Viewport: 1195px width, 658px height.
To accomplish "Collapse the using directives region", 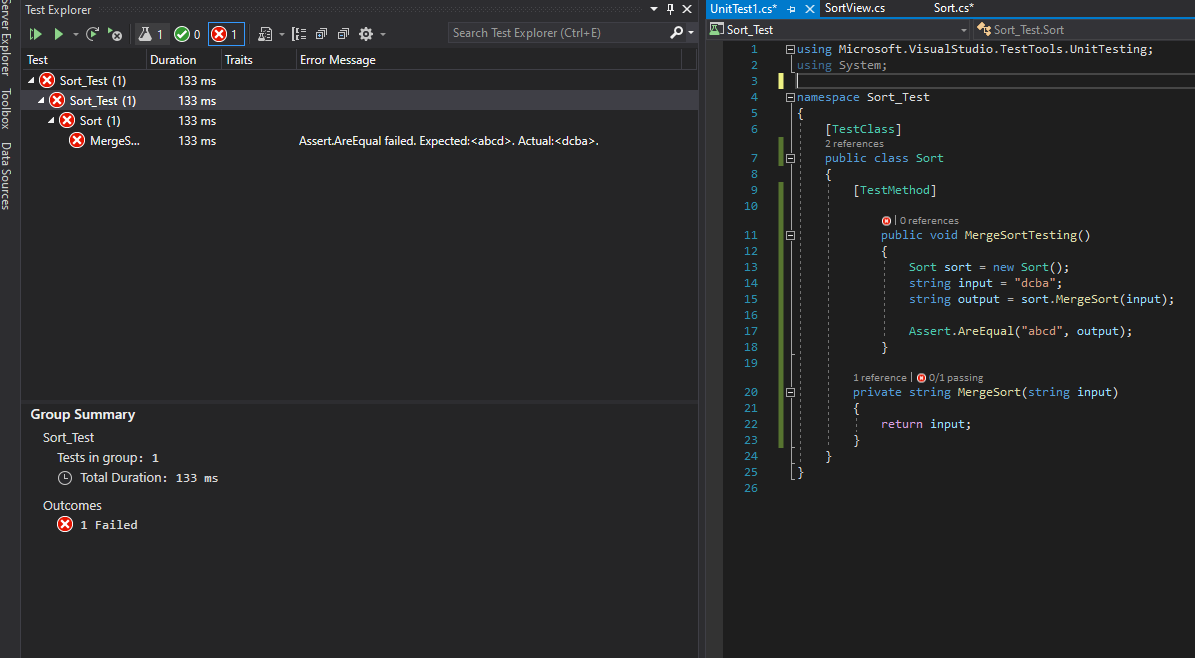I will [x=790, y=50].
